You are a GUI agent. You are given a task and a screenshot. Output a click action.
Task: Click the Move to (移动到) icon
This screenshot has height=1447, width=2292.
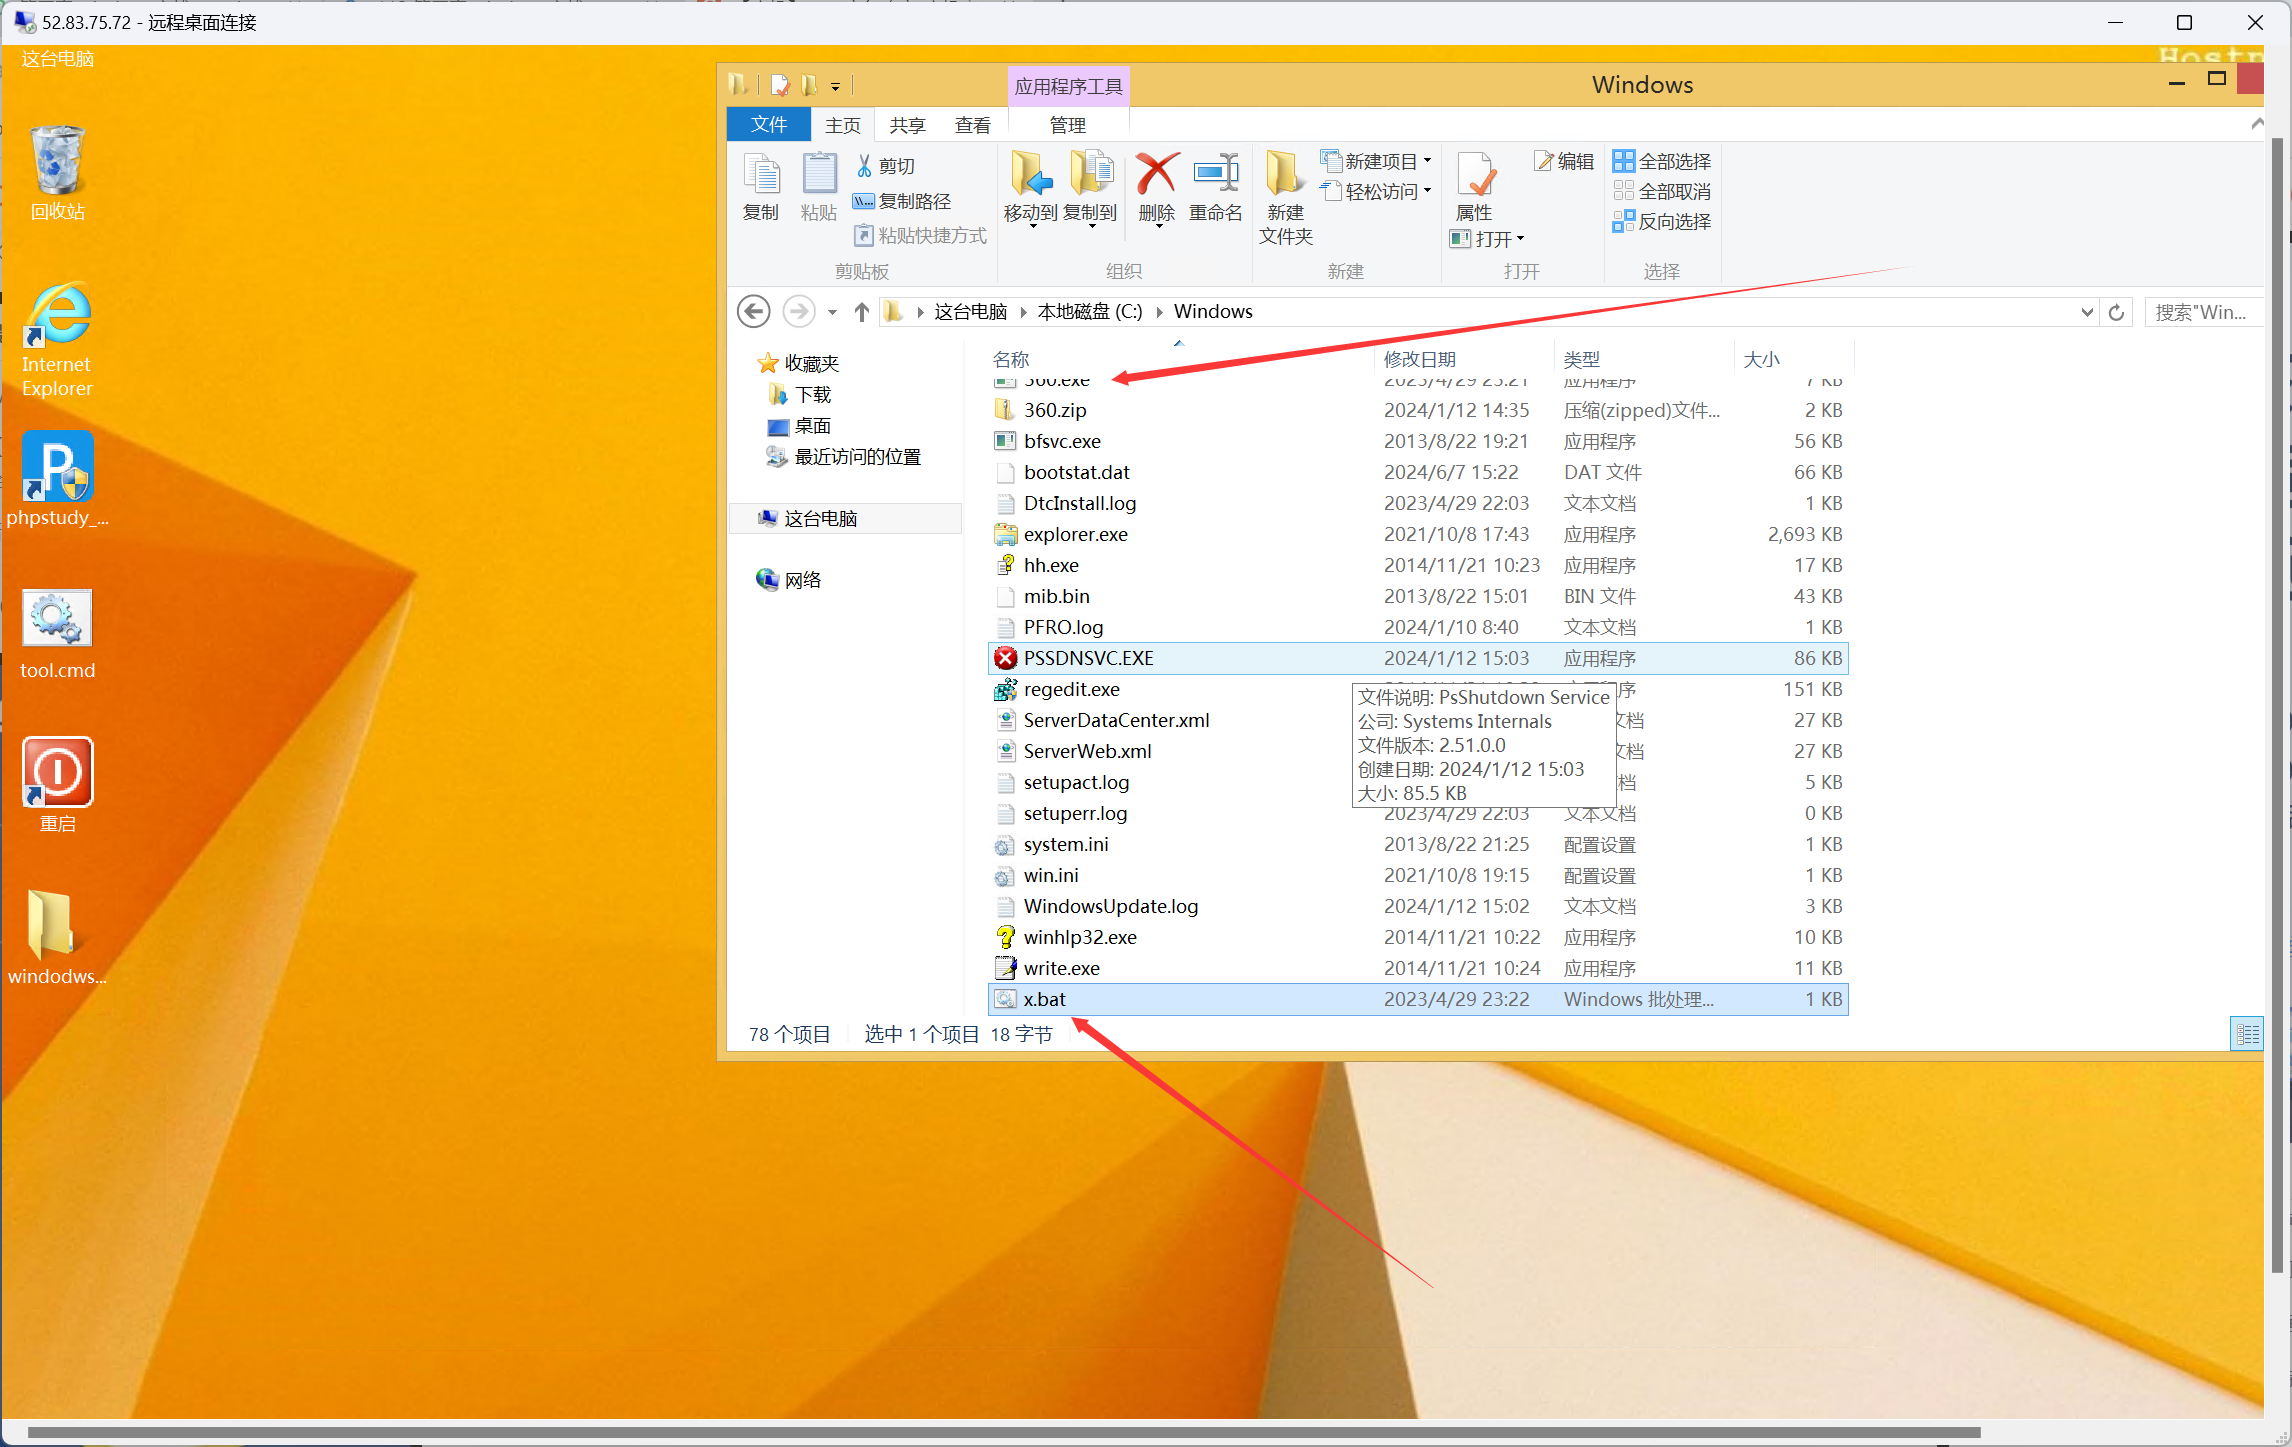(x=1030, y=175)
